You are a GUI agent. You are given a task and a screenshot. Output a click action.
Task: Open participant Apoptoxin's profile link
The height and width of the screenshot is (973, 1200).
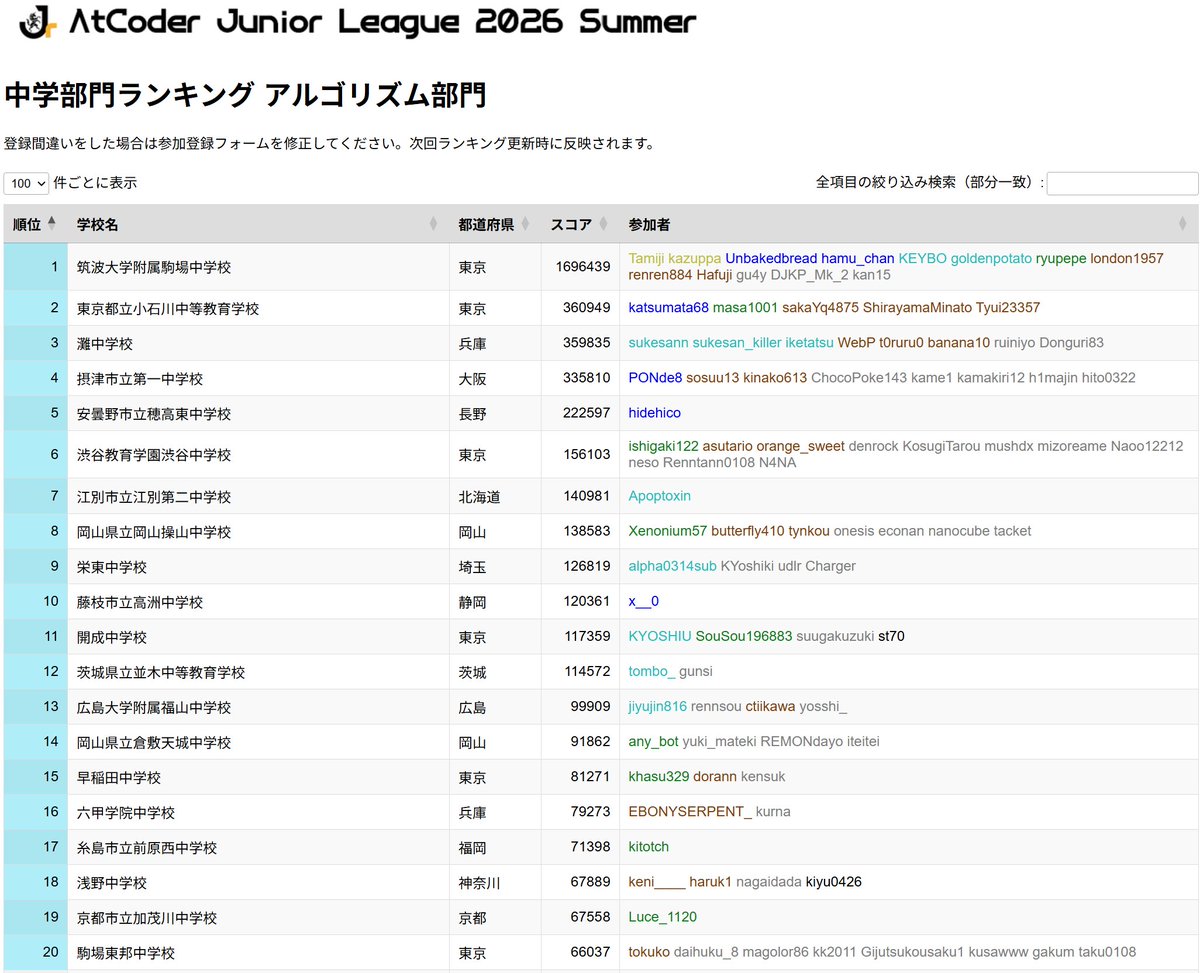(659, 496)
